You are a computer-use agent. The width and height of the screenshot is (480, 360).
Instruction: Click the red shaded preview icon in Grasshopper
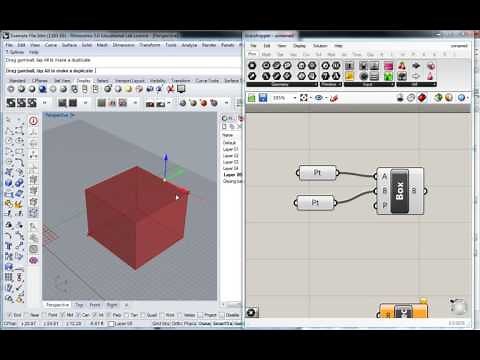click(422, 98)
